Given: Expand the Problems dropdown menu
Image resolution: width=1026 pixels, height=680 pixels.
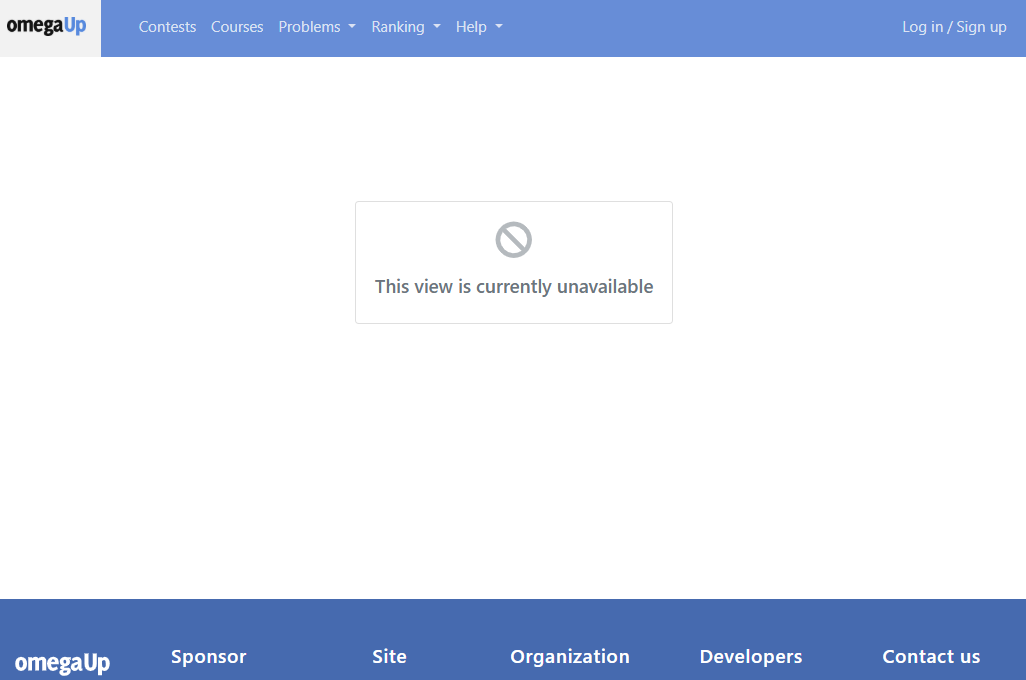Looking at the screenshot, I should coord(317,27).
